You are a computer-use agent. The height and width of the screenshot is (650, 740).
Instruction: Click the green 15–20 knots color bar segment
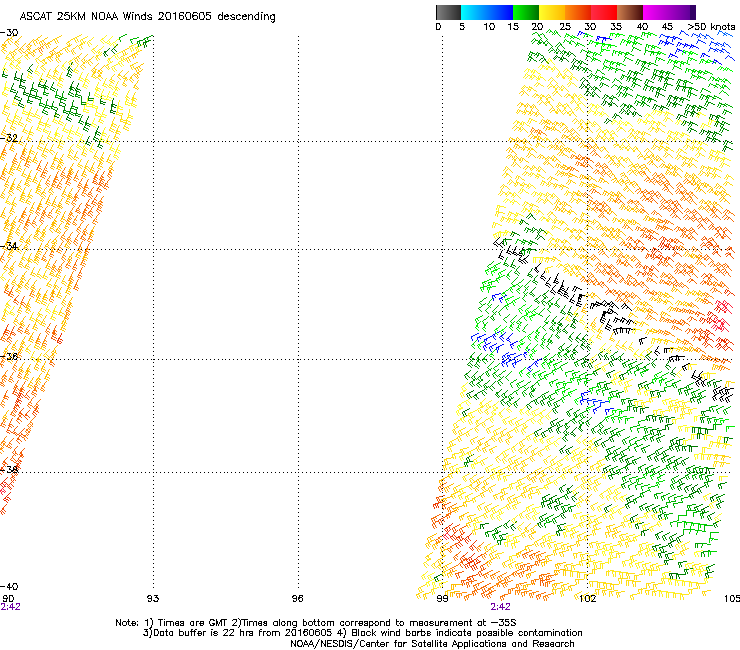coord(526,12)
